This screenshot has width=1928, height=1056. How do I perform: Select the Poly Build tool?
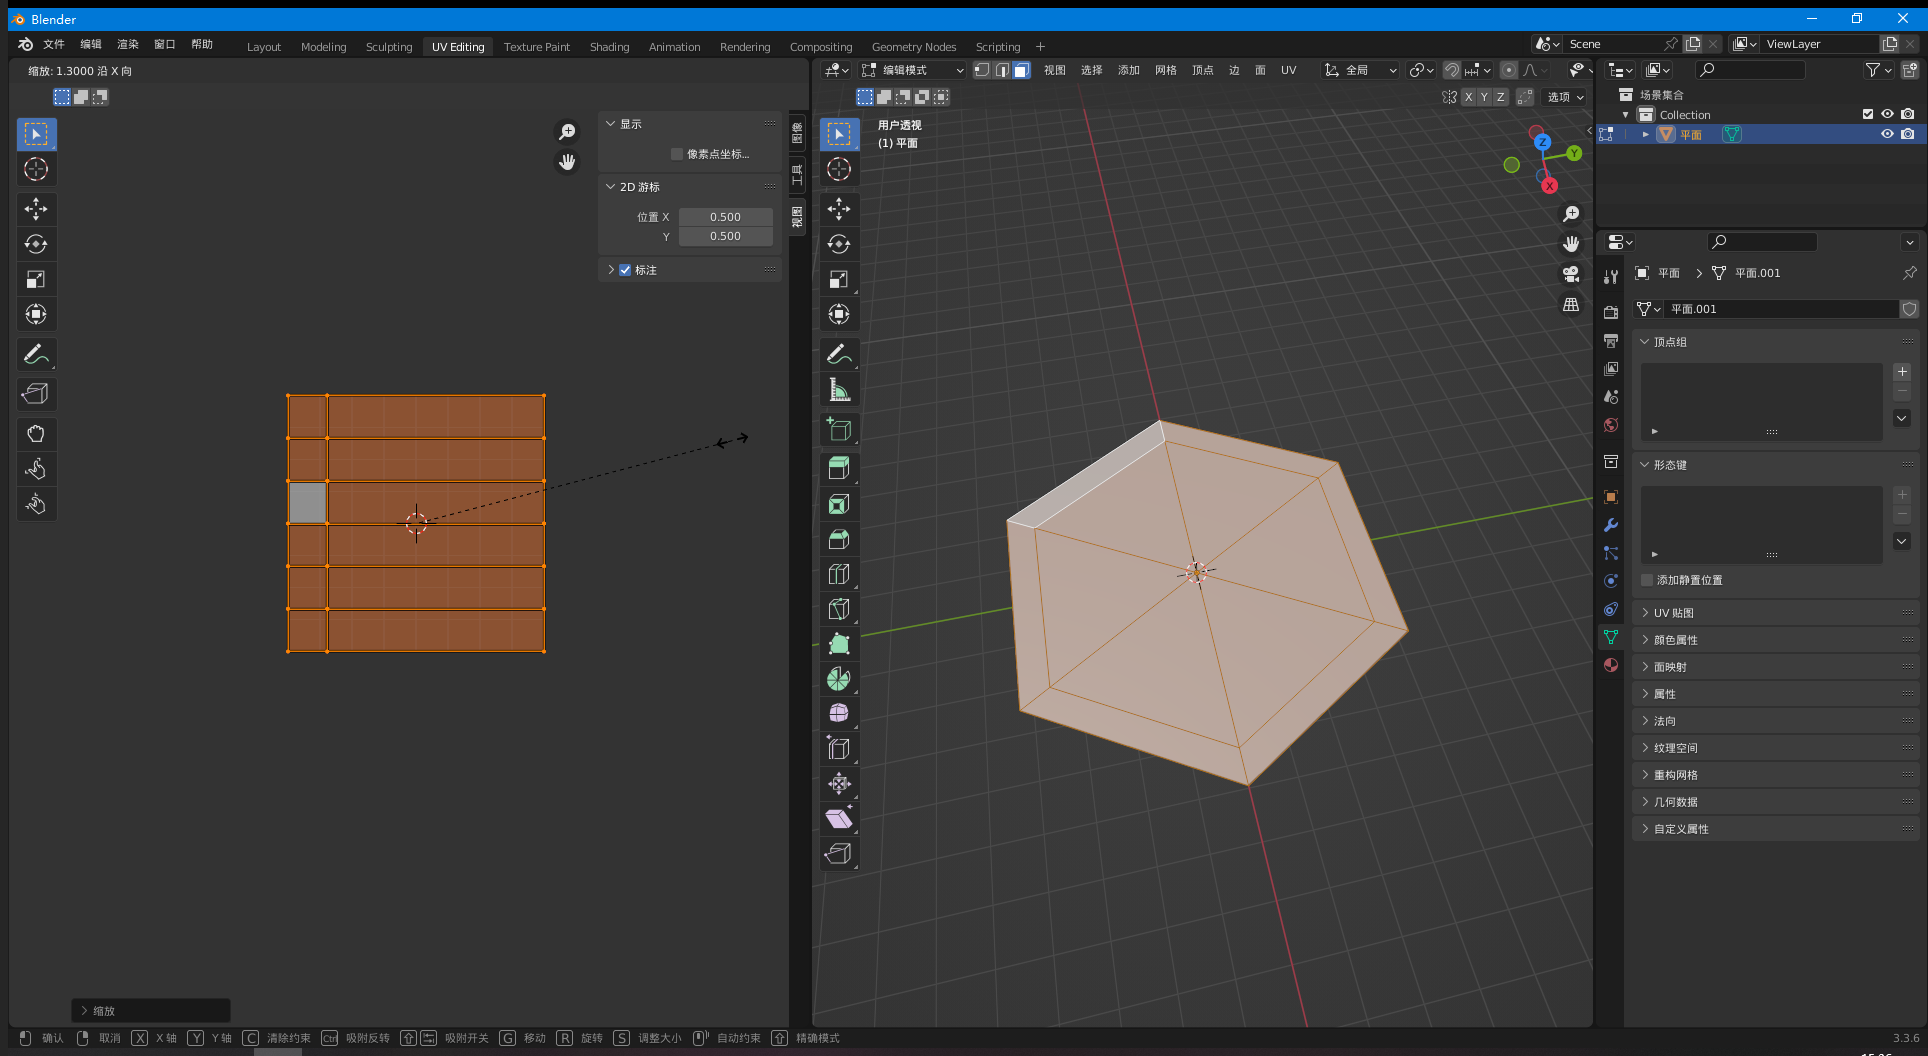839,644
